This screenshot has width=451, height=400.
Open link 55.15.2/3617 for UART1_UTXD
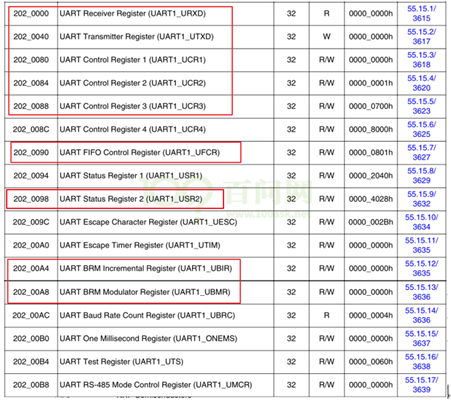click(421, 37)
